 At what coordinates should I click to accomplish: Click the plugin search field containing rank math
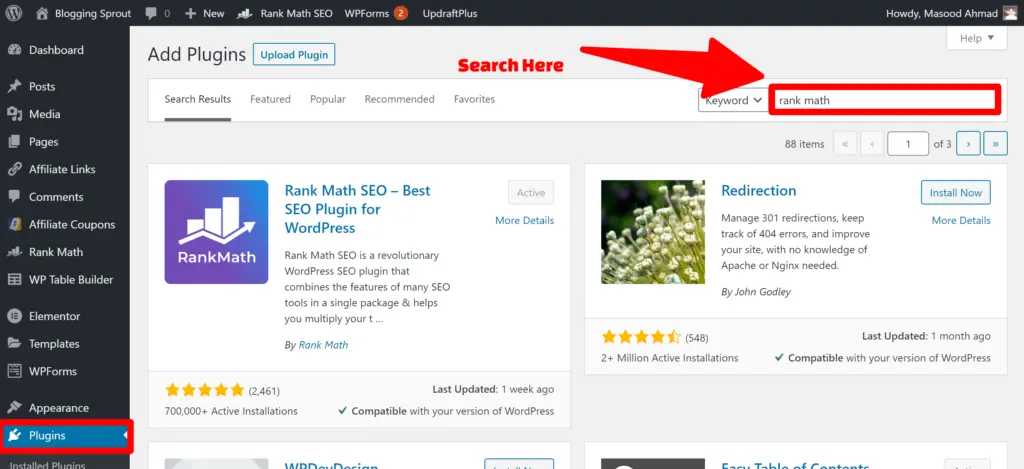(x=884, y=100)
